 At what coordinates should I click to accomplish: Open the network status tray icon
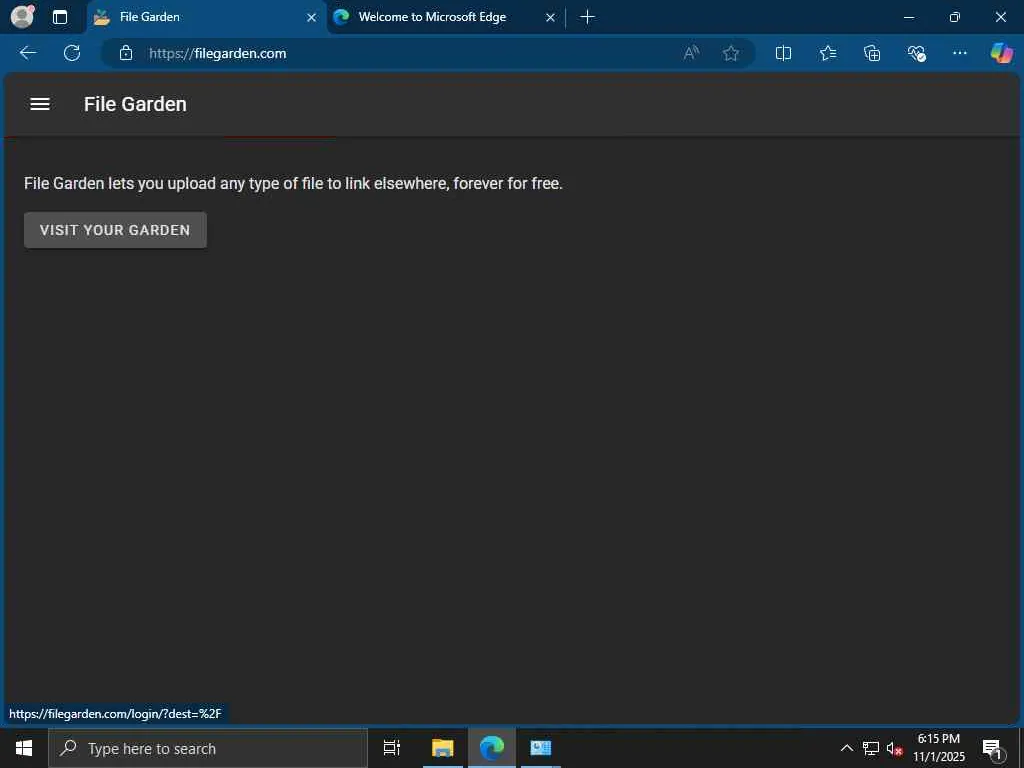871,748
